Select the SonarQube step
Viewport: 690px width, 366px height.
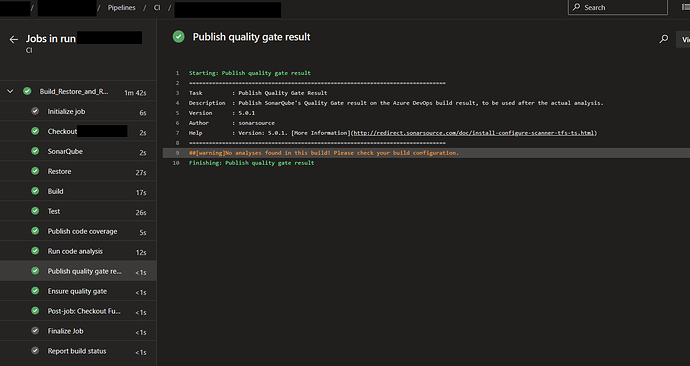pyautogui.click(x=78, y=151)
